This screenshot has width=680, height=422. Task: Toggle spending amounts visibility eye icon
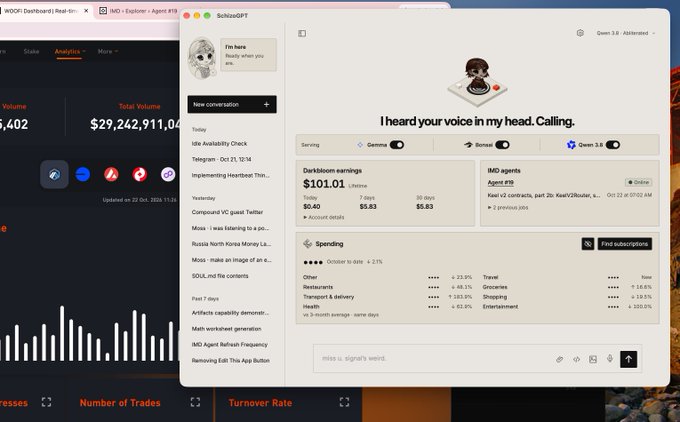click(588, 244)
